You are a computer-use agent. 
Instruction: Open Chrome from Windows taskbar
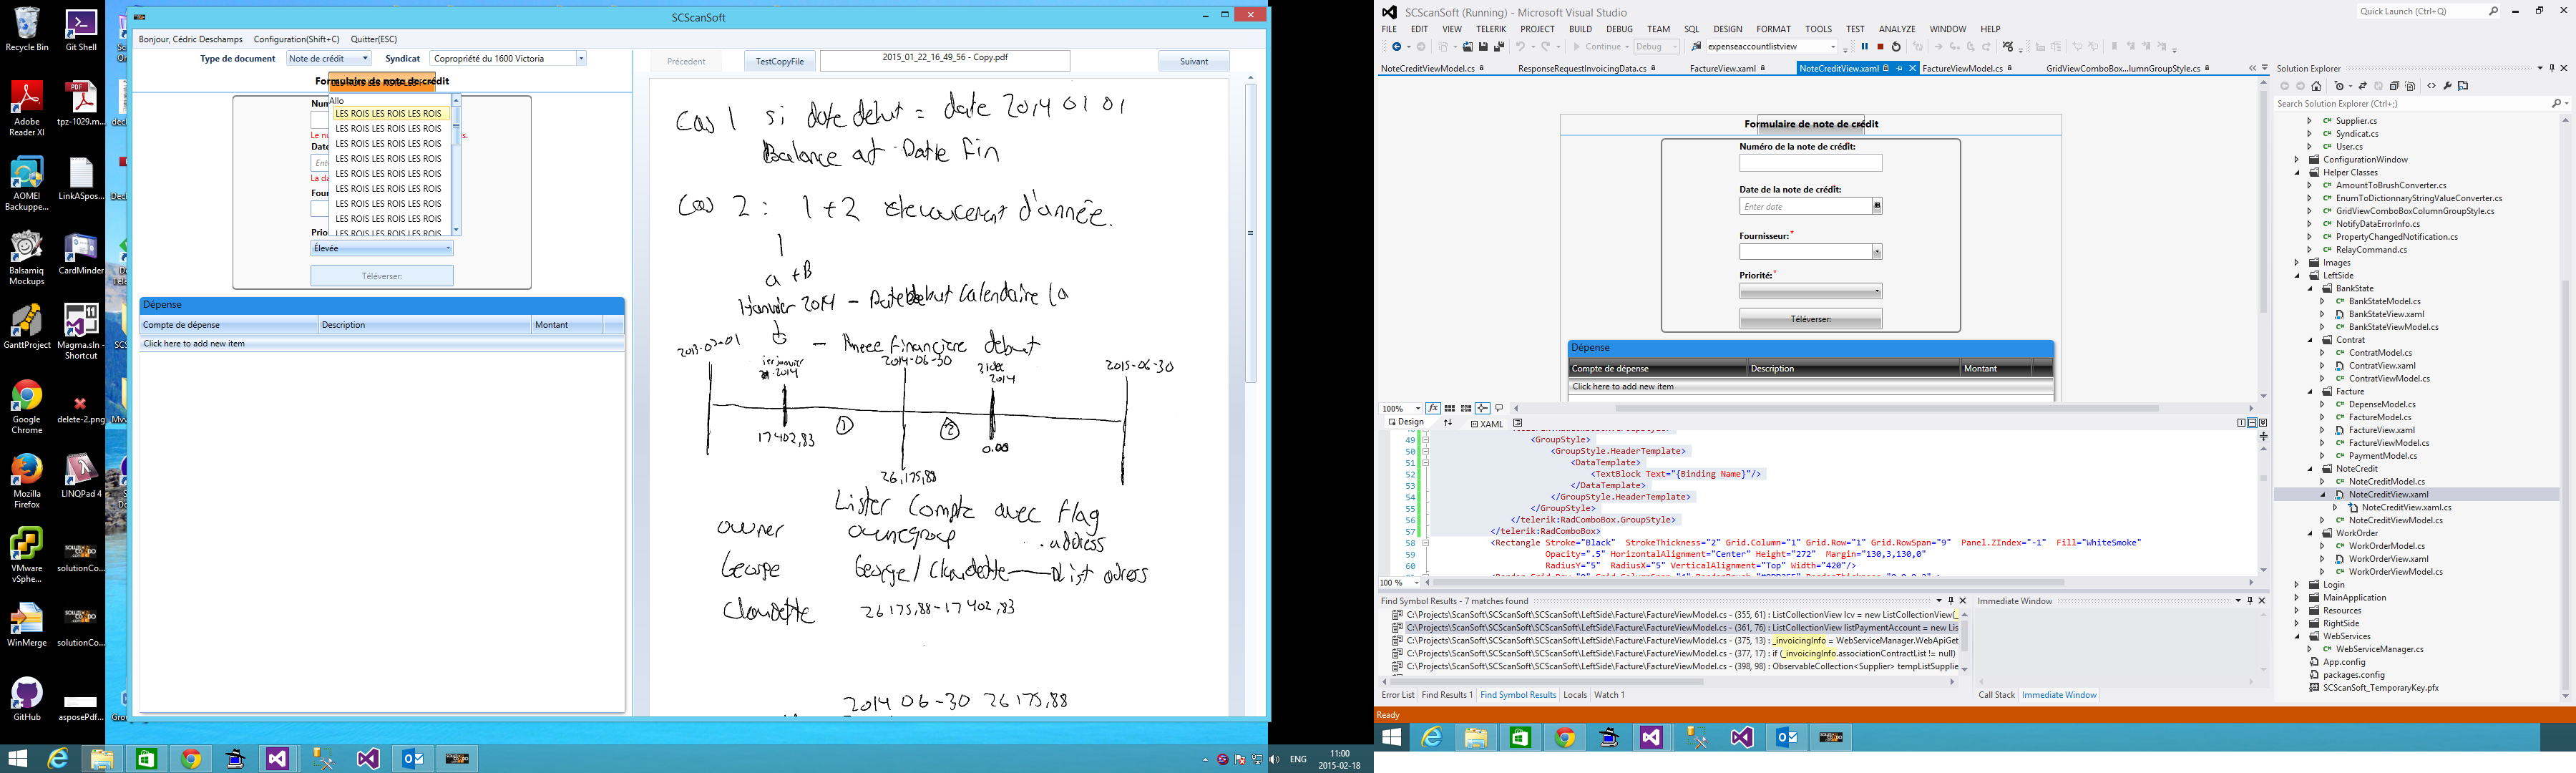tap(191, 759)
